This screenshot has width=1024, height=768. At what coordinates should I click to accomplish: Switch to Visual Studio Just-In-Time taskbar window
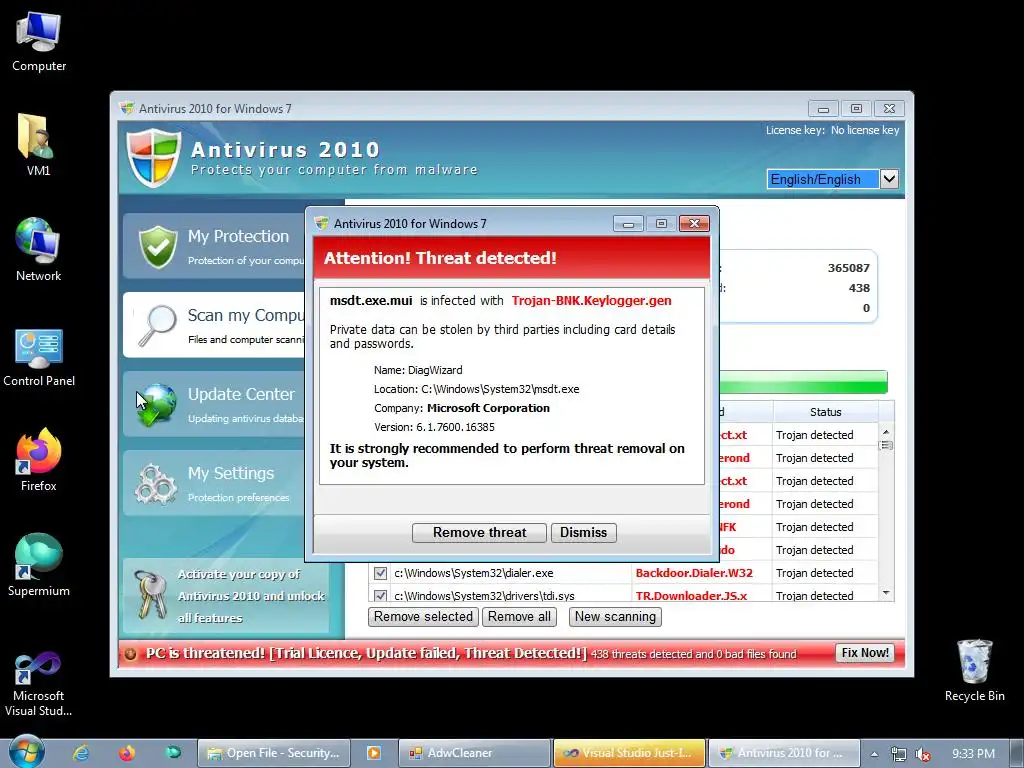(630, 753)
